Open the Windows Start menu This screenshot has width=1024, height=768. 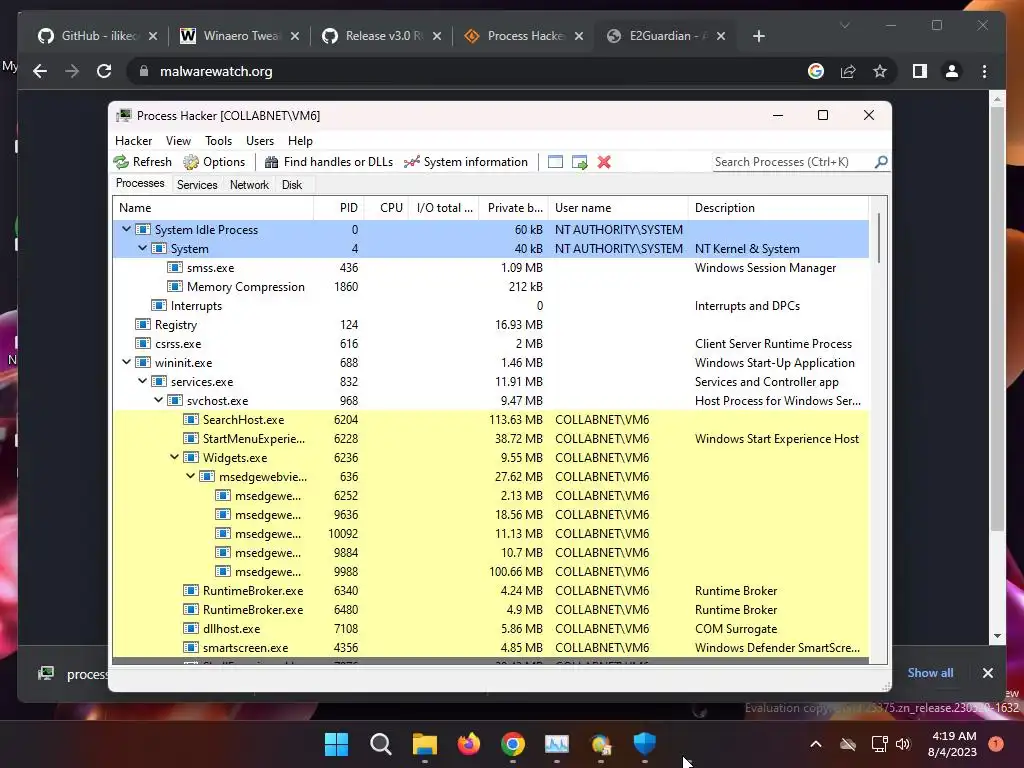tap(336, 744)
